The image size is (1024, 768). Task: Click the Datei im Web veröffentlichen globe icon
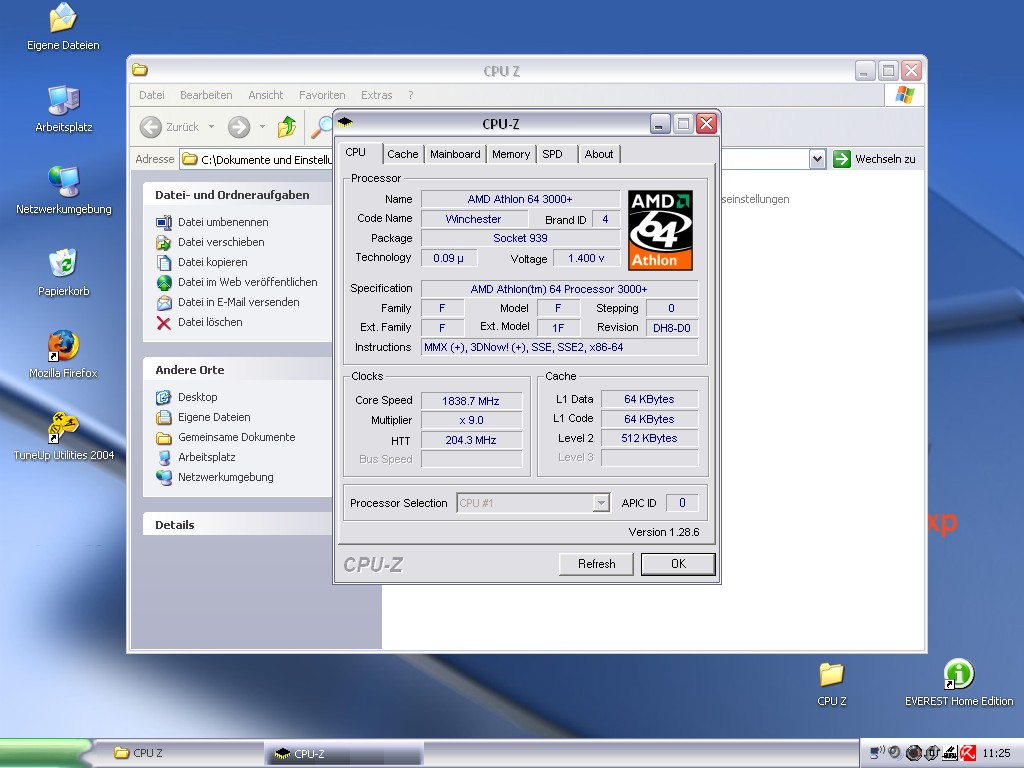164,283
